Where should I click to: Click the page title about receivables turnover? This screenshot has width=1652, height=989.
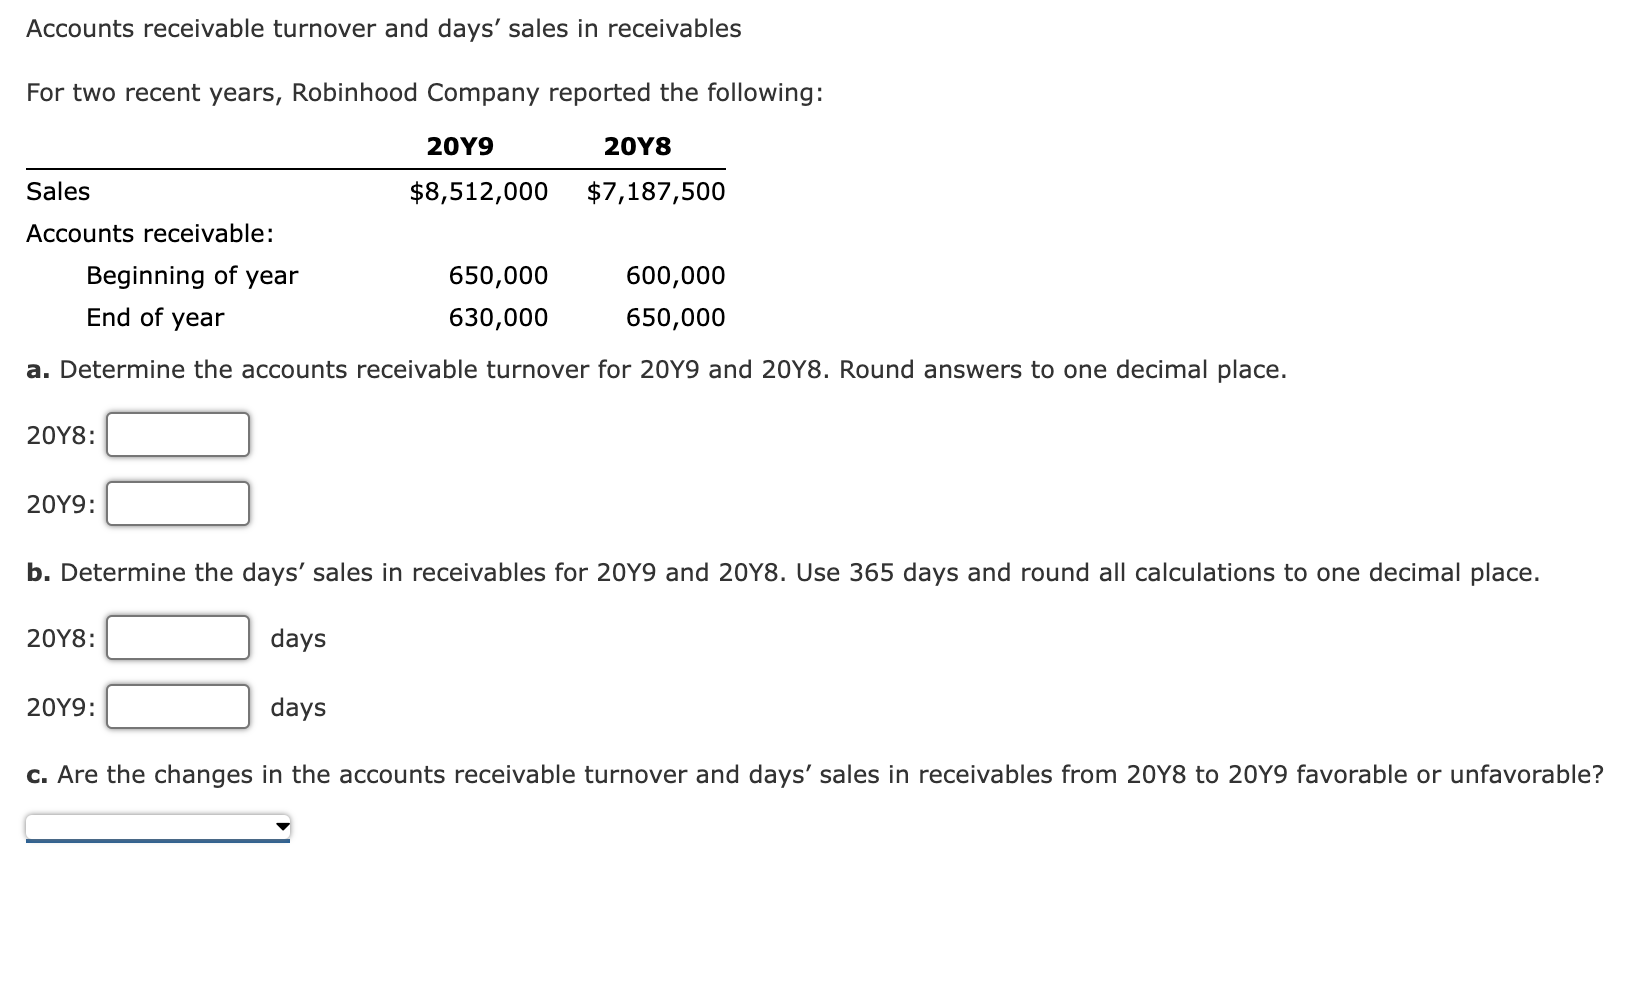tap(384, 28)
